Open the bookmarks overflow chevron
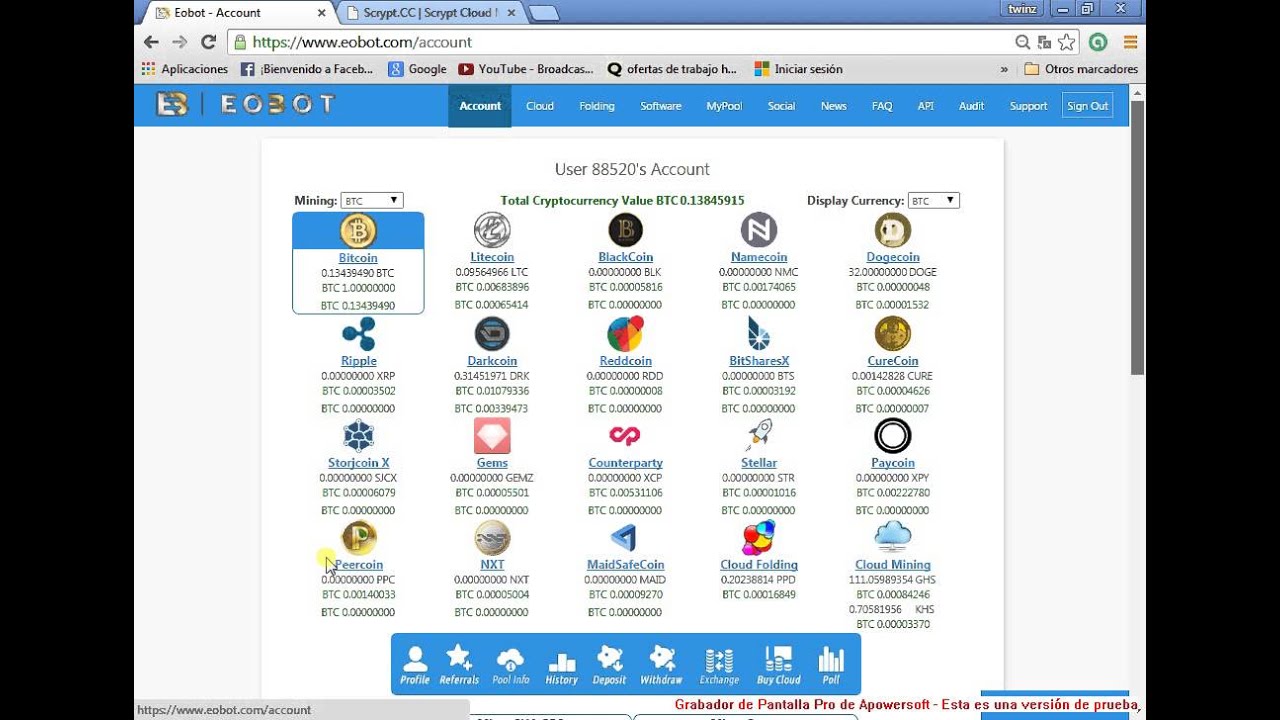This screenshot has width=1280, height=720. (x=1004, y=70)
